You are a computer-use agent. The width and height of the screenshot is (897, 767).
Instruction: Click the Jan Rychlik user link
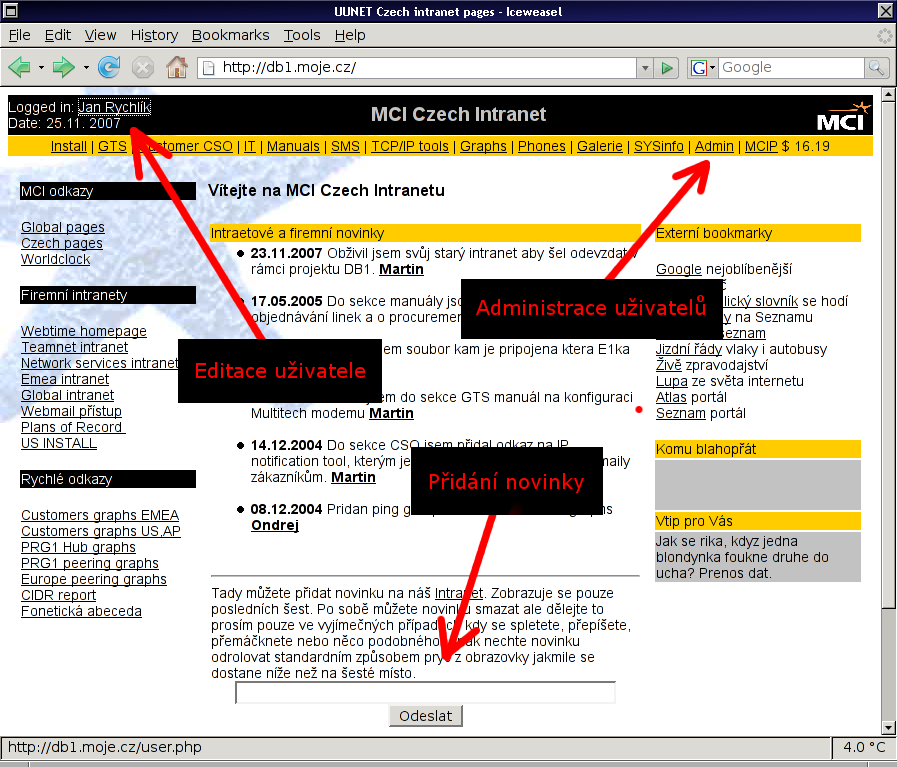(x=114, y=107)
